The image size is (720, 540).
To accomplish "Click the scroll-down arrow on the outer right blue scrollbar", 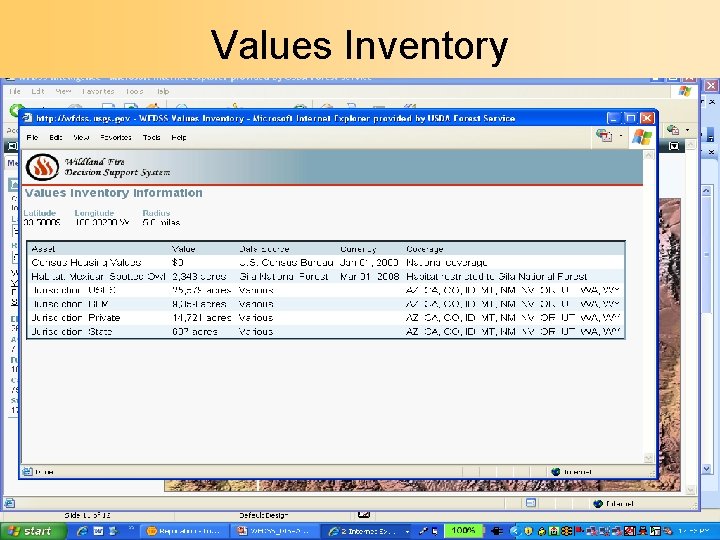I will [707, 469].
